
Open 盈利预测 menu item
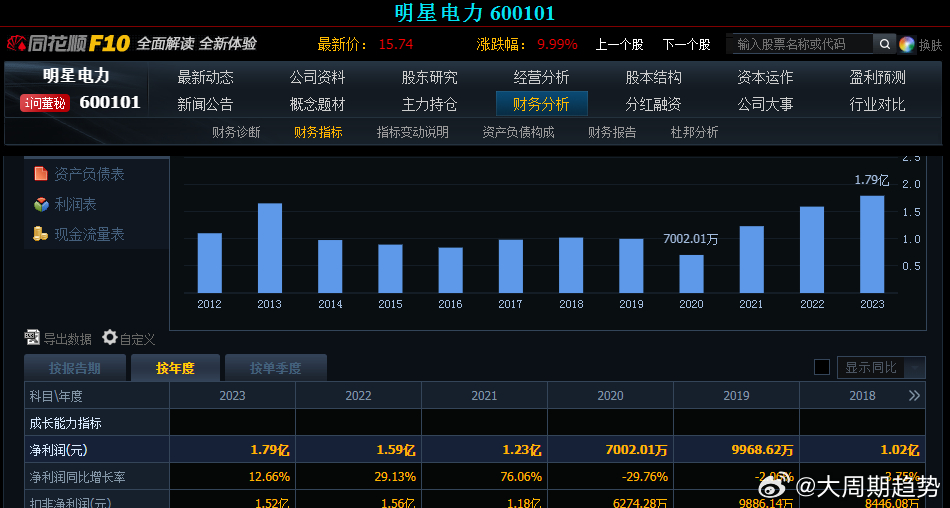tap(877, 78)
